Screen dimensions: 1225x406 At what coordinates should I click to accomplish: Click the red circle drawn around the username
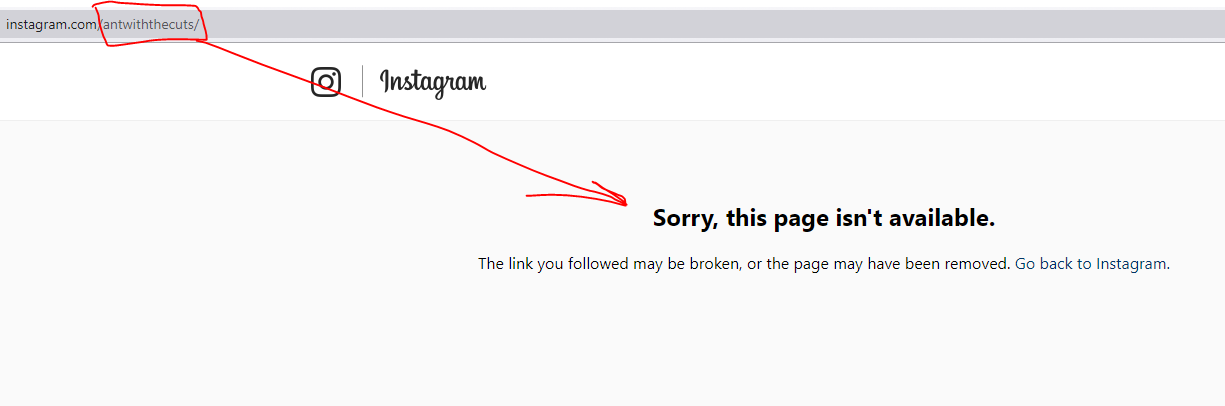[151, 25]
